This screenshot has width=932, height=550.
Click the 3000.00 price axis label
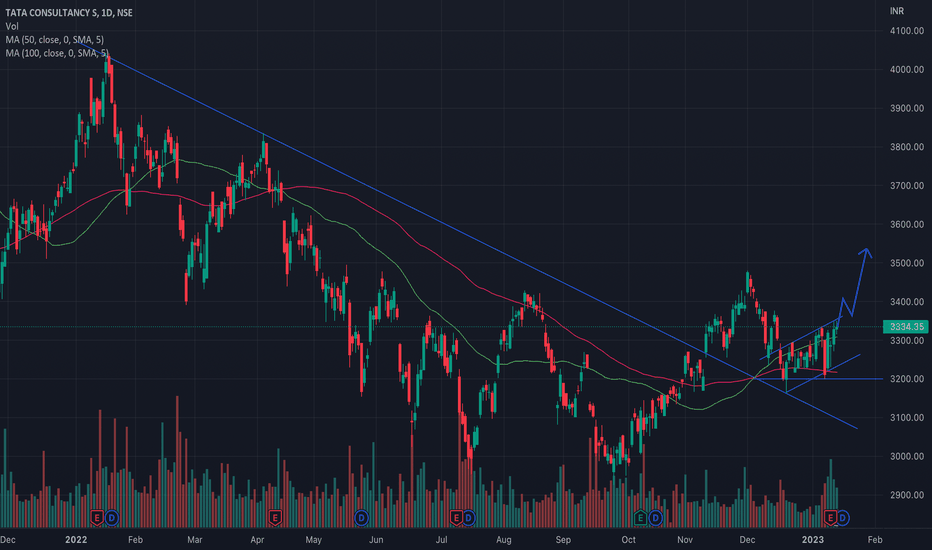tap(906, 456)
